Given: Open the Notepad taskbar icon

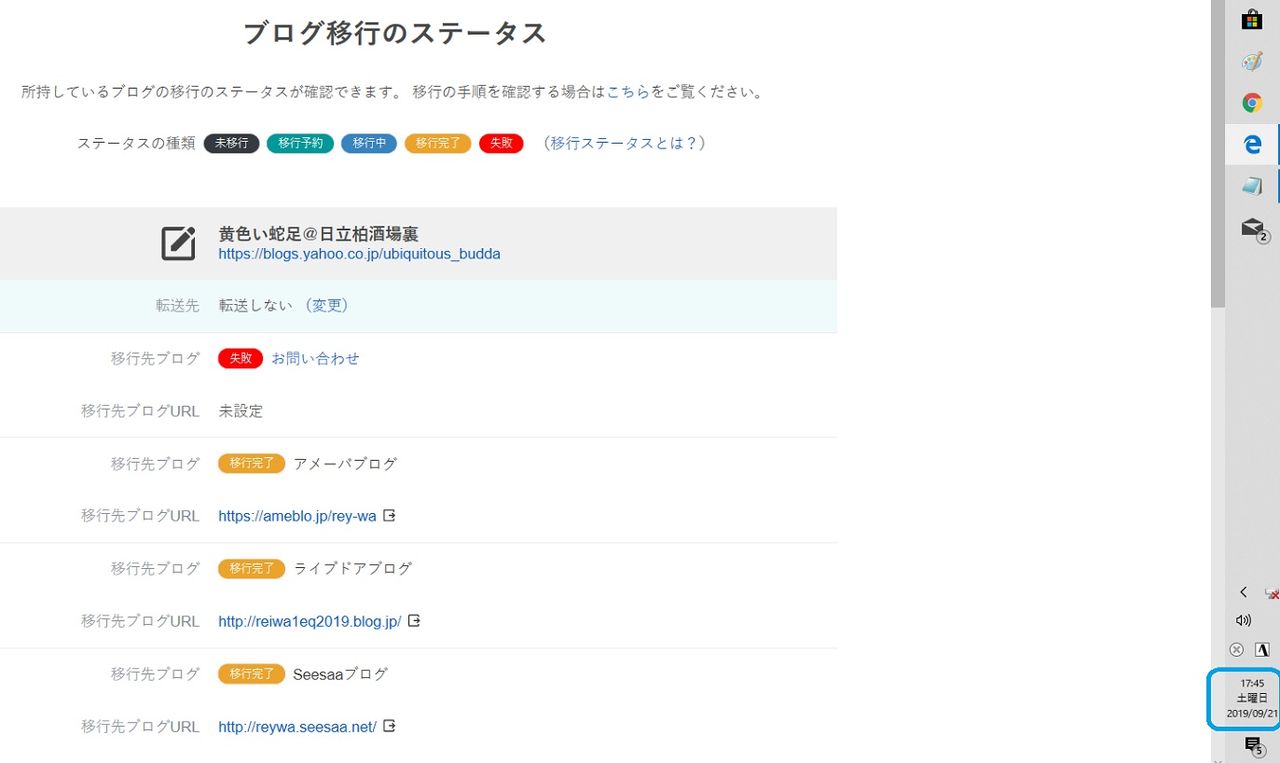Looking at the screenshot, I should [1251, 186].
